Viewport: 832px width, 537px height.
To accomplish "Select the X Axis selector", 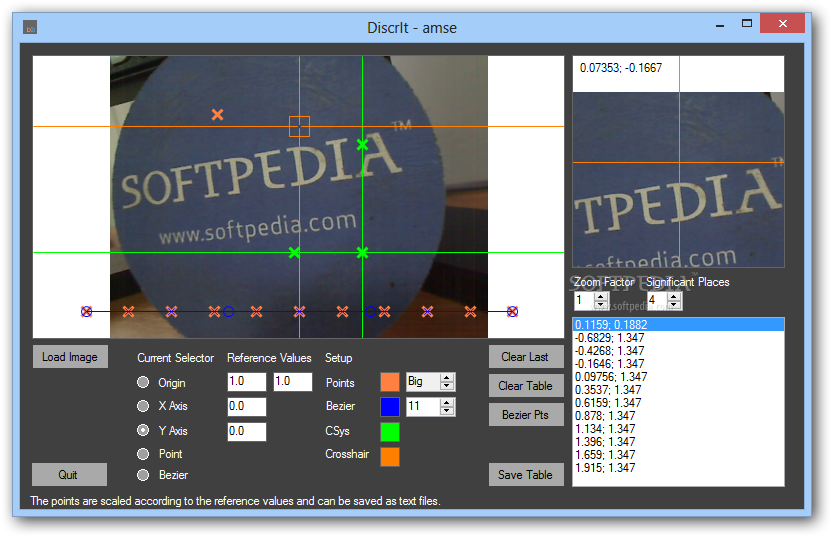I will (143, 406).
